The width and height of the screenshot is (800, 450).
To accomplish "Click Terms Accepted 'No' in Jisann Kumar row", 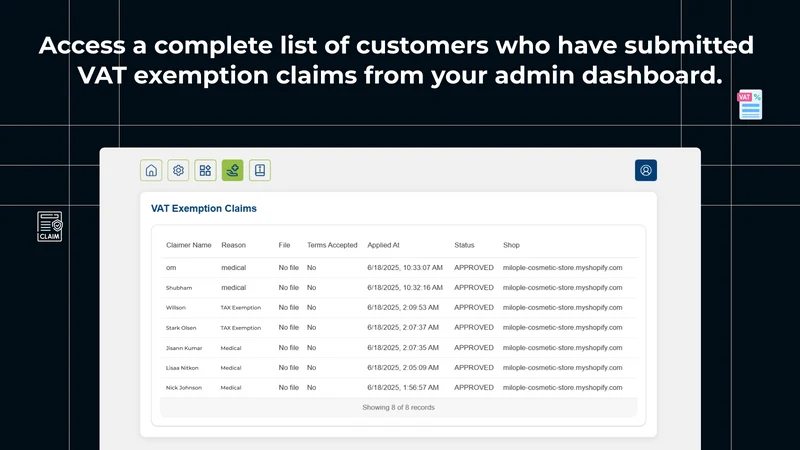I will [x=311, y=348].
